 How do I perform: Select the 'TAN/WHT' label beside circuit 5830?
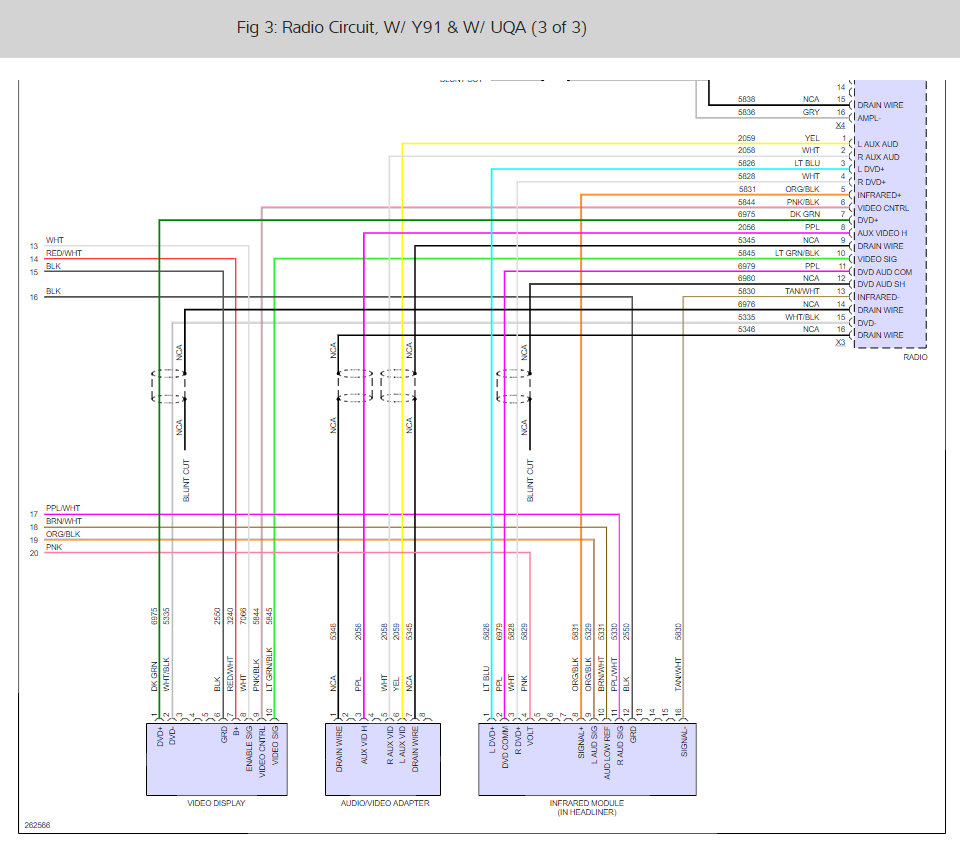pos(802,291)
